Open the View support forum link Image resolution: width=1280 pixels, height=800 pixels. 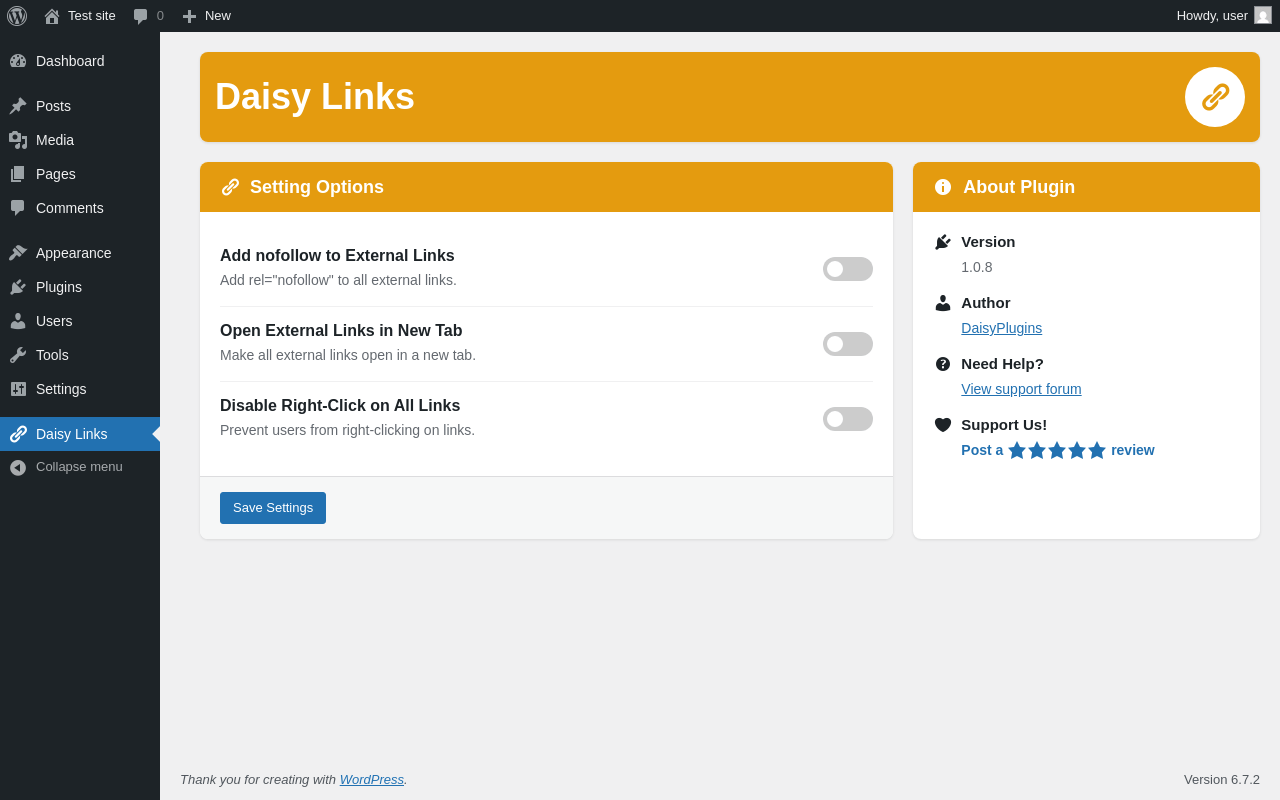pyautogui.click(x=1021, y=389)
